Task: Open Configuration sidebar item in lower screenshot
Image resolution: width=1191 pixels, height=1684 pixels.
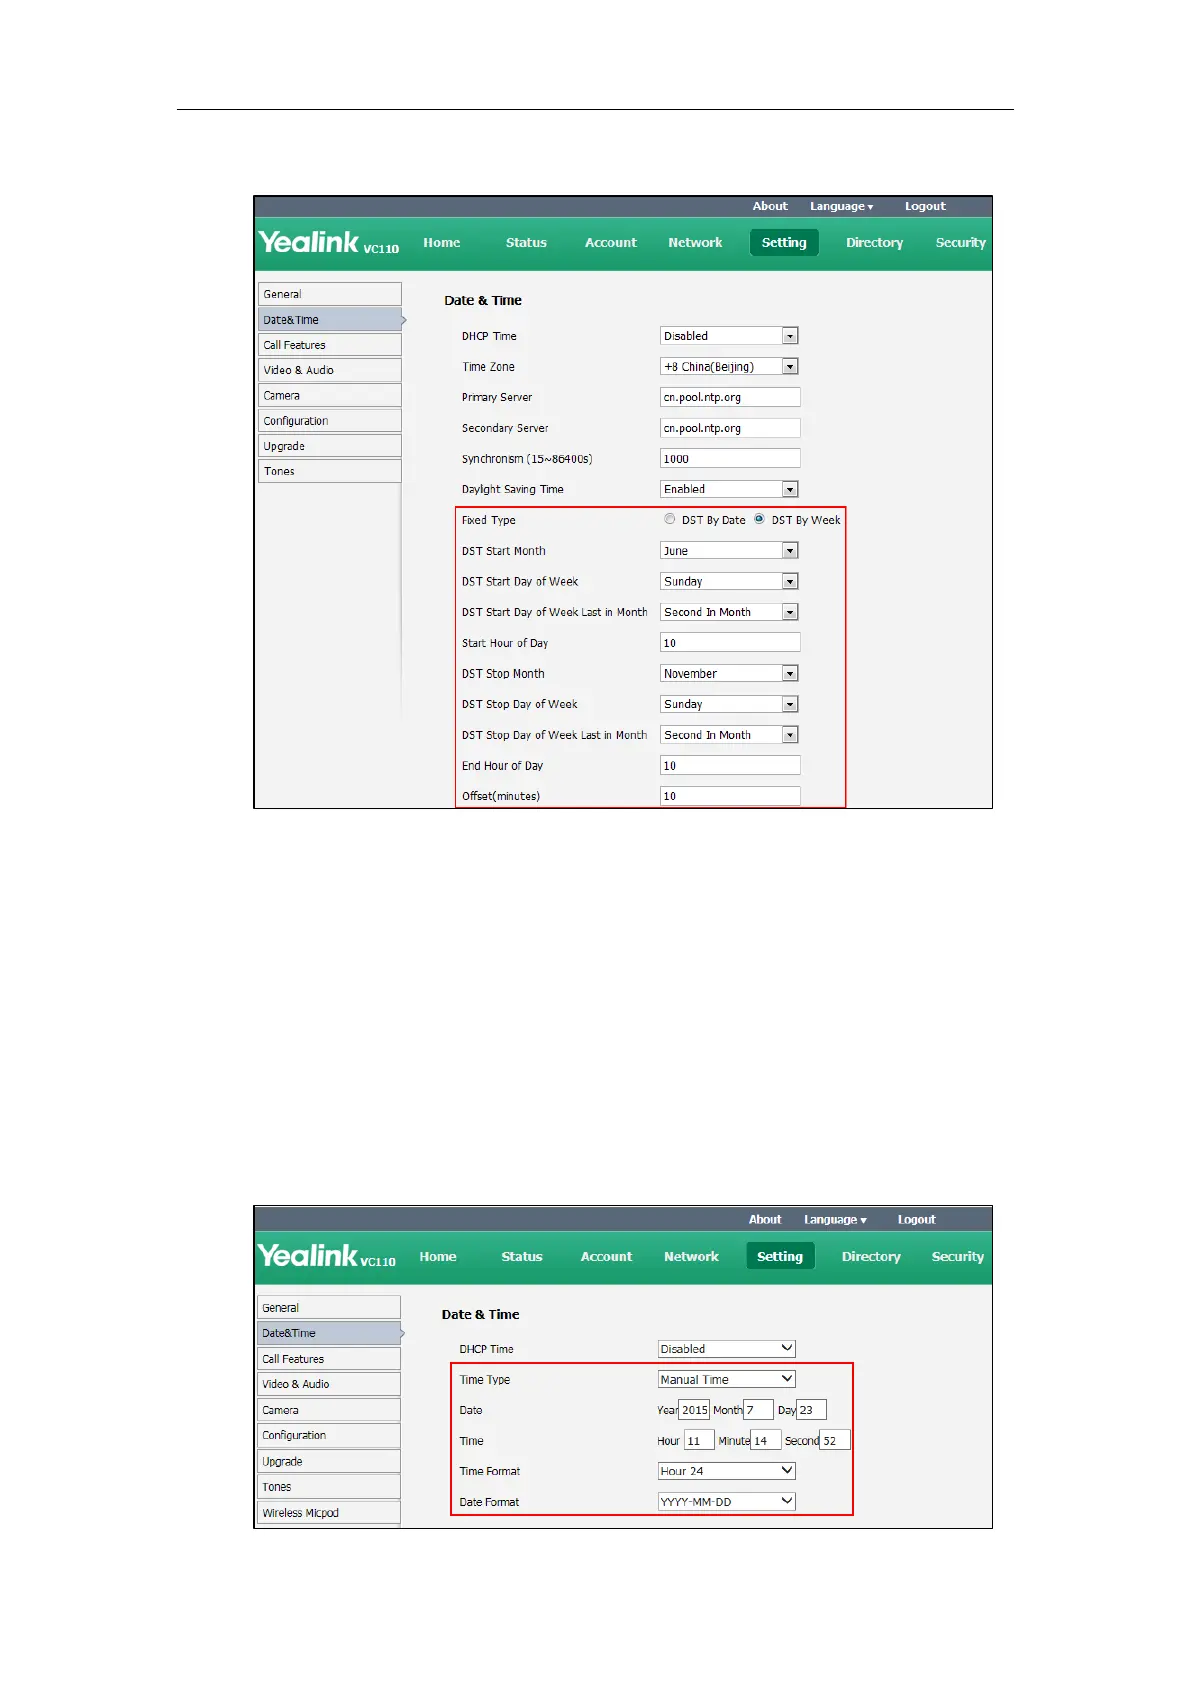Action: [x=329, y=1435]
